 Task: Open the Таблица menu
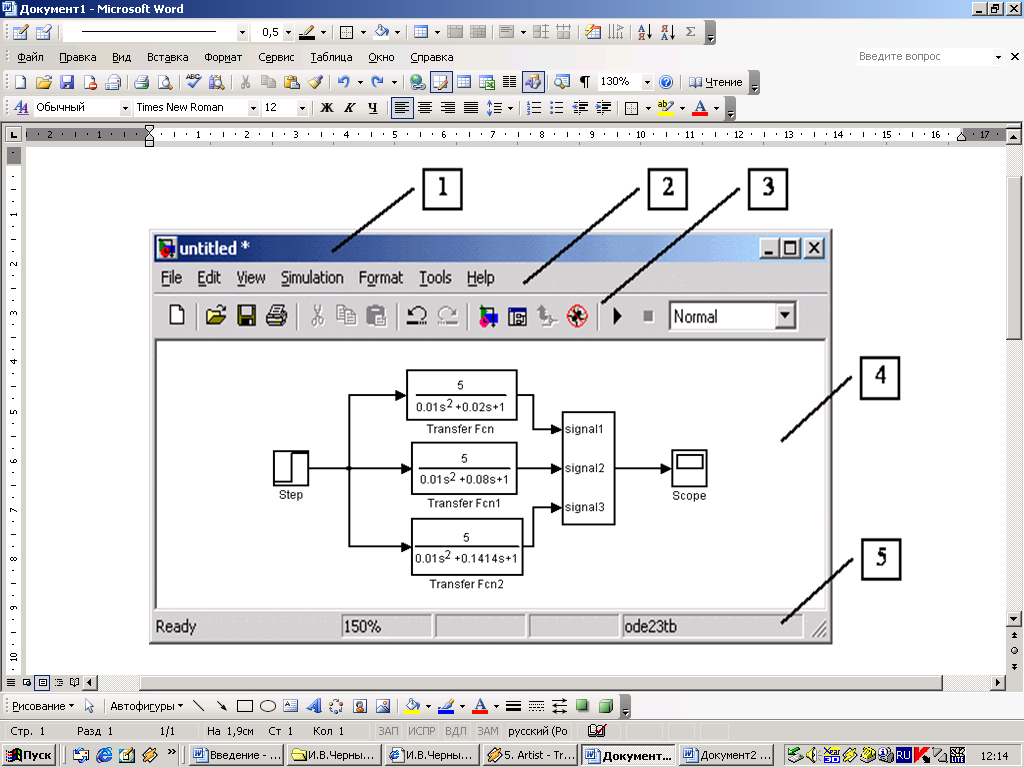pos(331,57)
